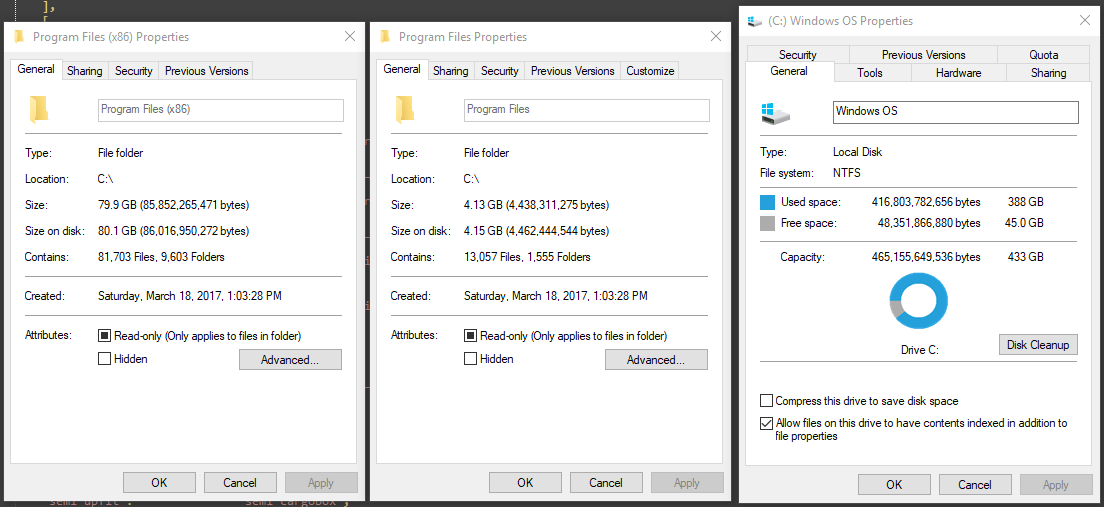This screenshot has width=1104, height=507.
Task: Click Cancel in Windows OS Properties
Action: click(975, 484)
